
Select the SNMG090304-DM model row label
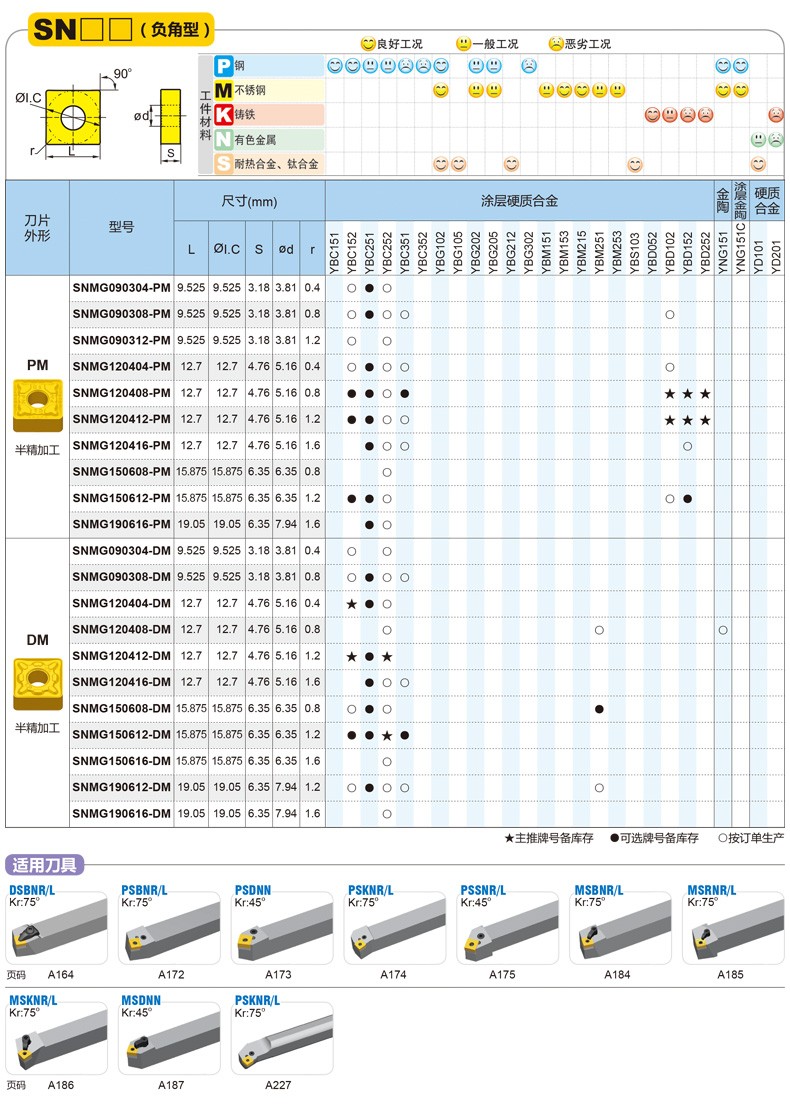122,551
